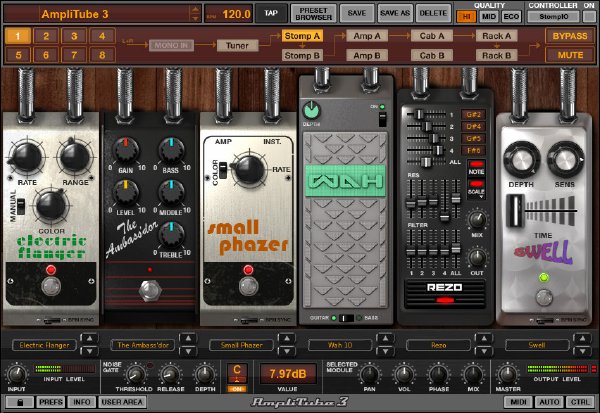Click the lock icon in bottom bar
This screenshot has width=600, height=413.
click(x=20, y=402)
